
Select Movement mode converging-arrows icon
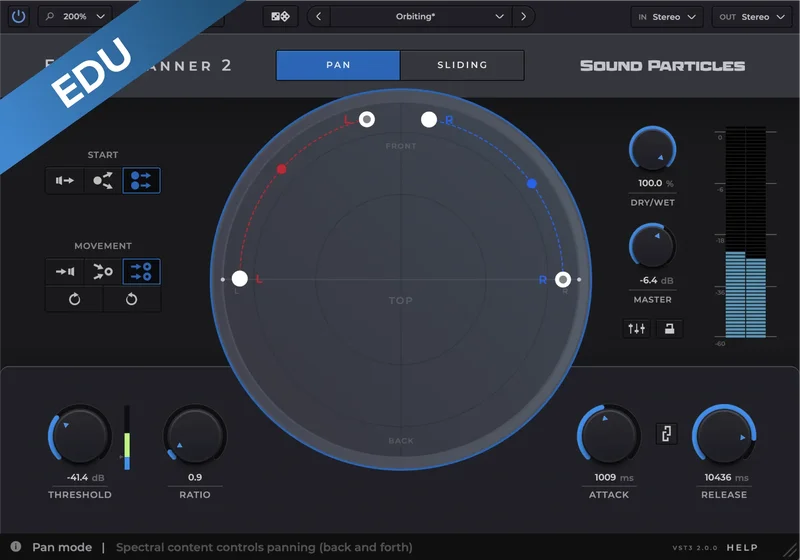[x=103, y=271]
